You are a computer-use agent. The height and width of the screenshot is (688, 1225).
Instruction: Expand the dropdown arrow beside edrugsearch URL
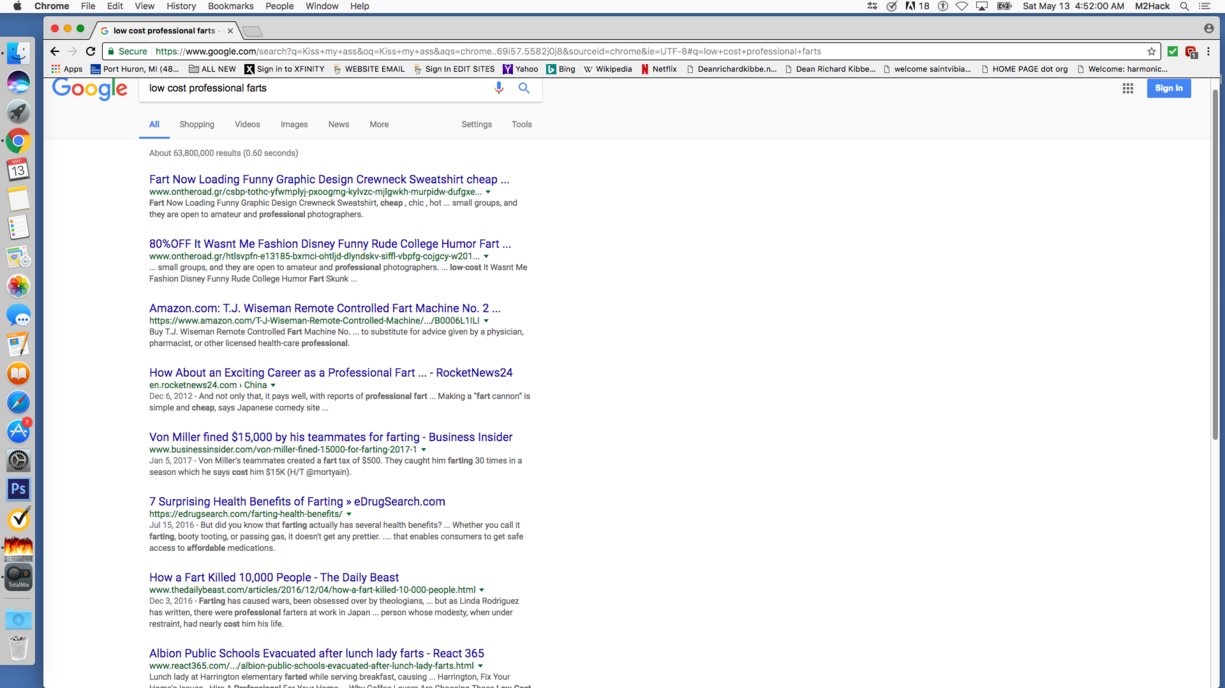point(349,514)
